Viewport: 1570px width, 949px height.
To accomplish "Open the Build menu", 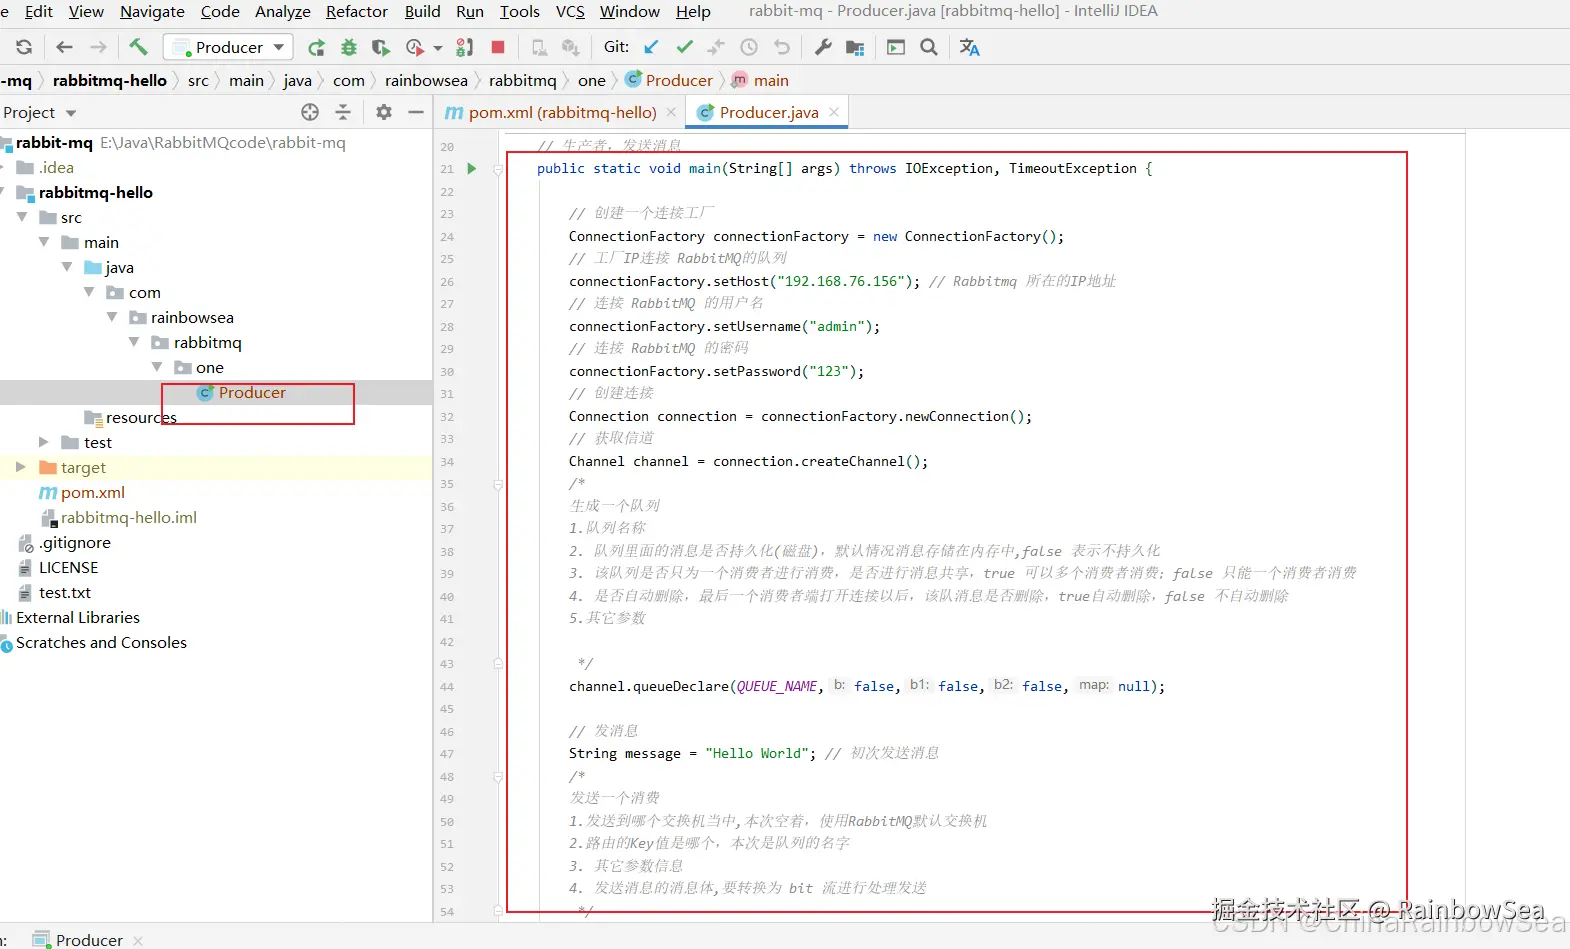I will click(x=423, y=11).
